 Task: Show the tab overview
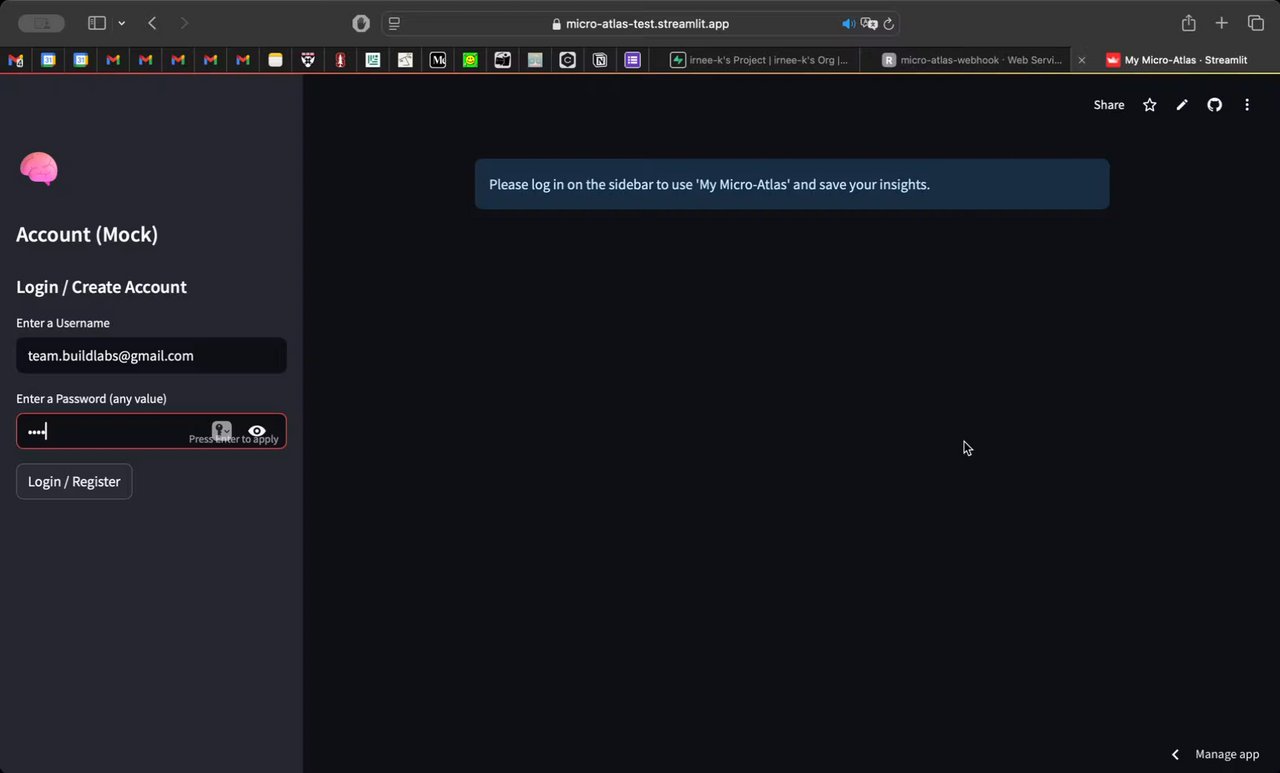(1256, 23)
